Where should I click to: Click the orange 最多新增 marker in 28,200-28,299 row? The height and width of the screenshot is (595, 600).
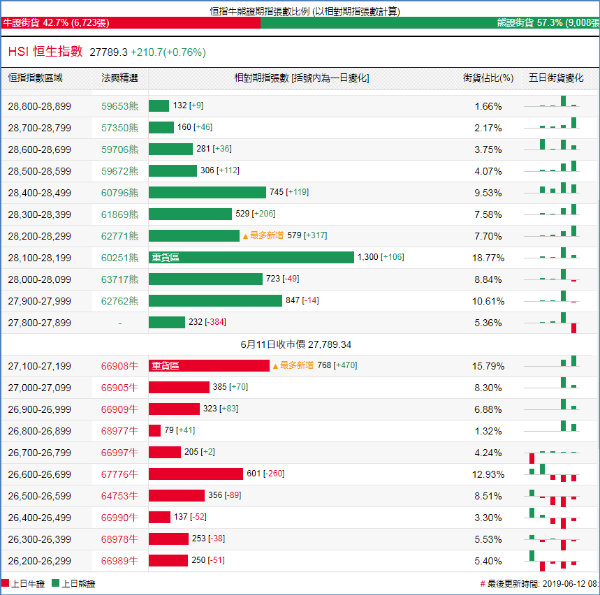point(263,235)
